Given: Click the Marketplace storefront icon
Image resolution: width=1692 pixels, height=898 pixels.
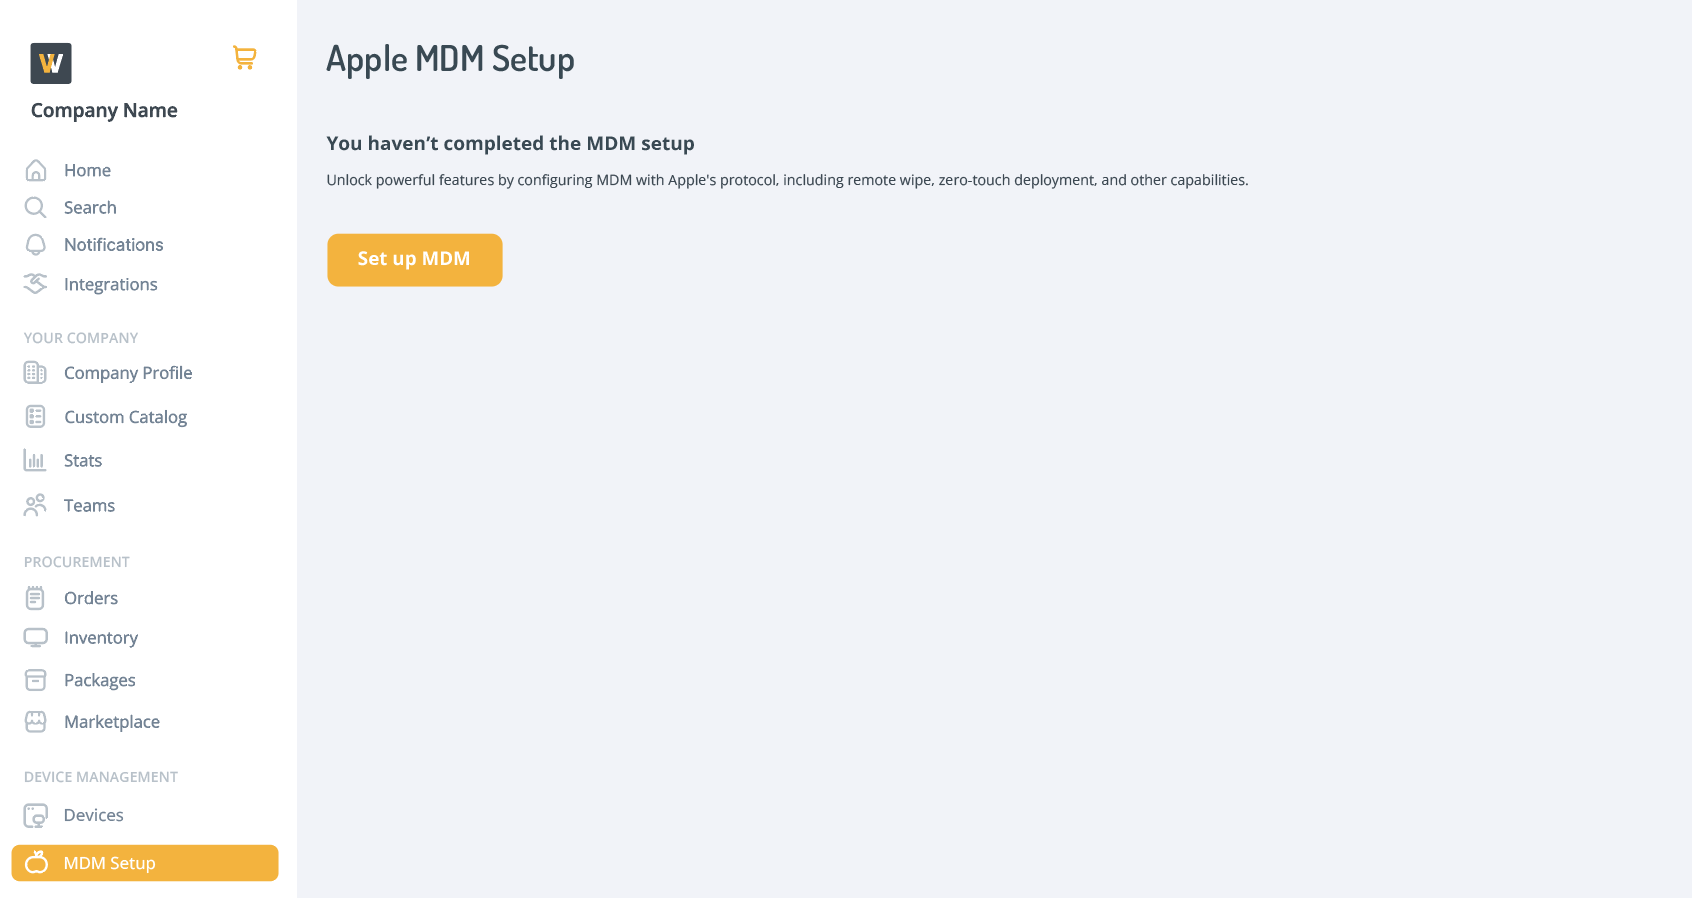Looking at the screenshot, I should point(35,722).
